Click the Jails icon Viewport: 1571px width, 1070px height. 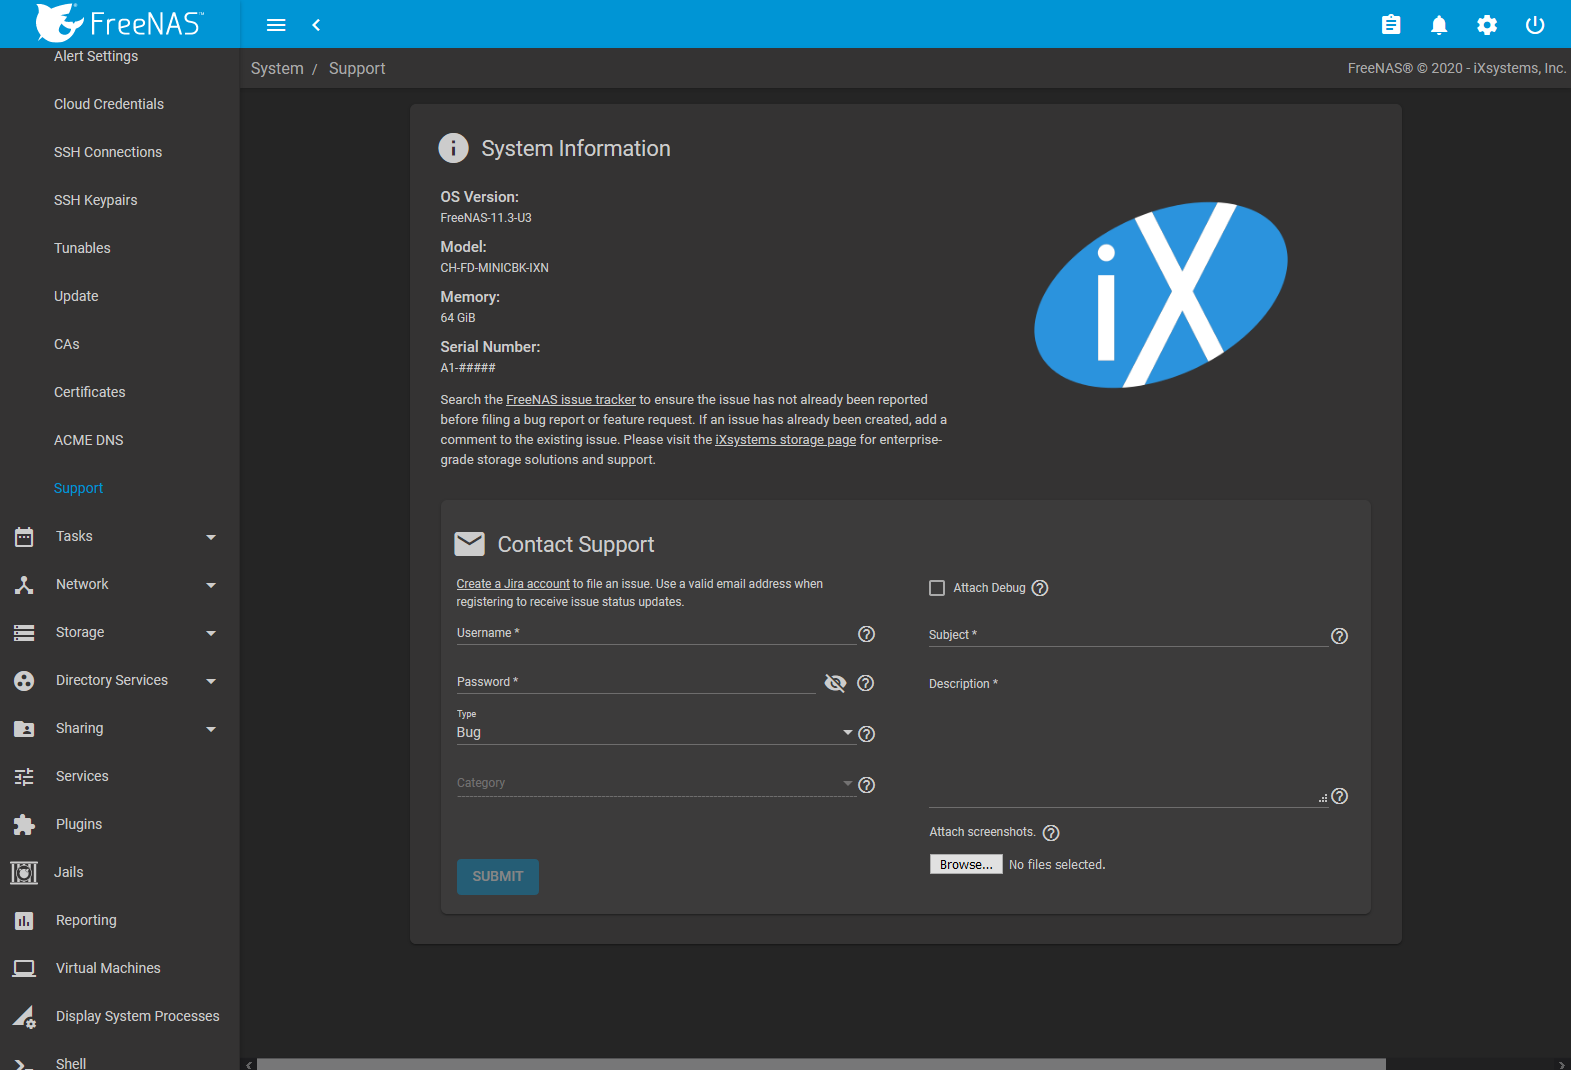tap(24, 873)
